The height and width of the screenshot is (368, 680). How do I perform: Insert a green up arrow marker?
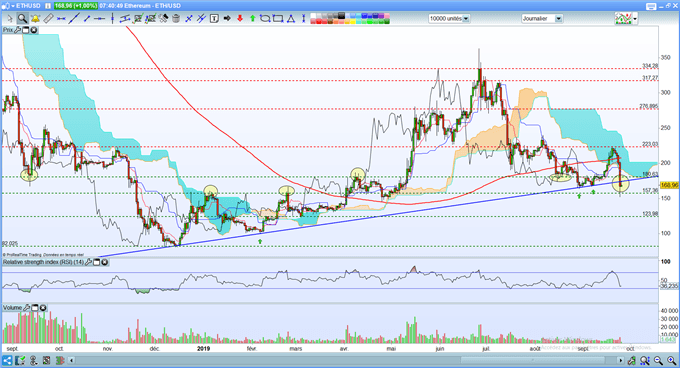point(253,19)
